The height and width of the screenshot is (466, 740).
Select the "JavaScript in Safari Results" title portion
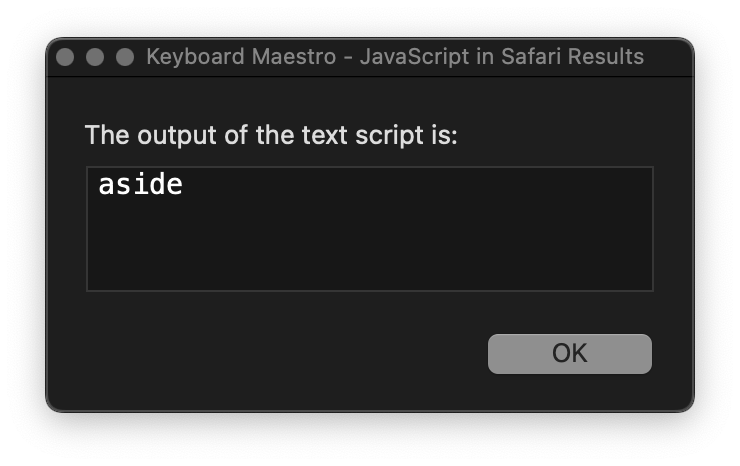point(502,57)
